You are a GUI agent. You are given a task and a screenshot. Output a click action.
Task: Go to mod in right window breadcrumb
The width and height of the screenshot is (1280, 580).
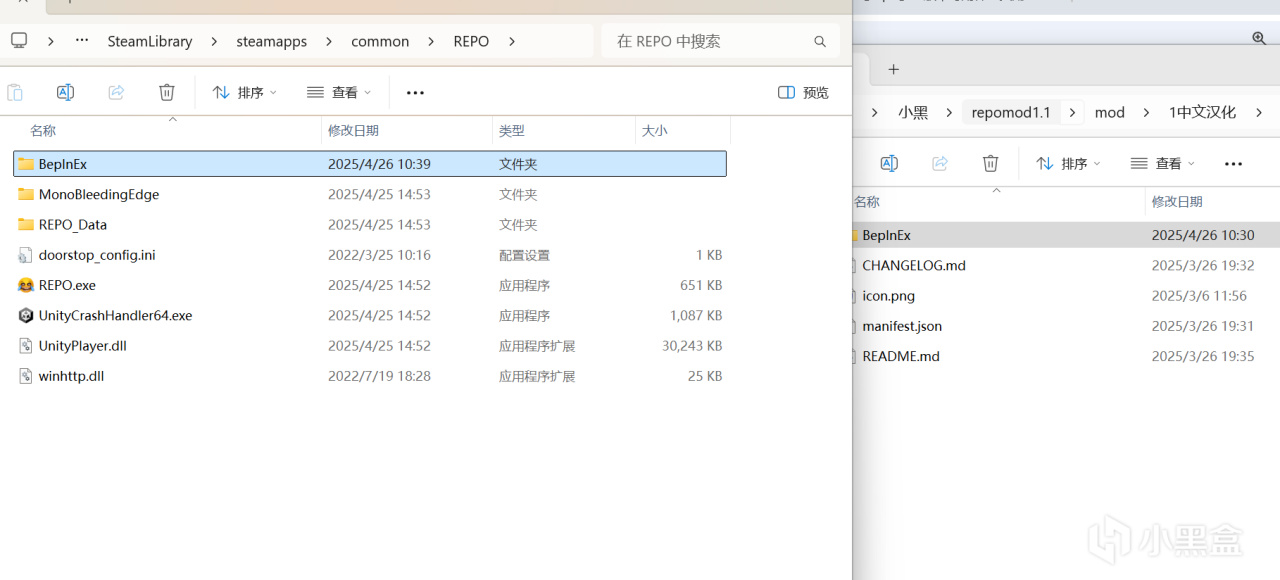(x=1110, y=112)
